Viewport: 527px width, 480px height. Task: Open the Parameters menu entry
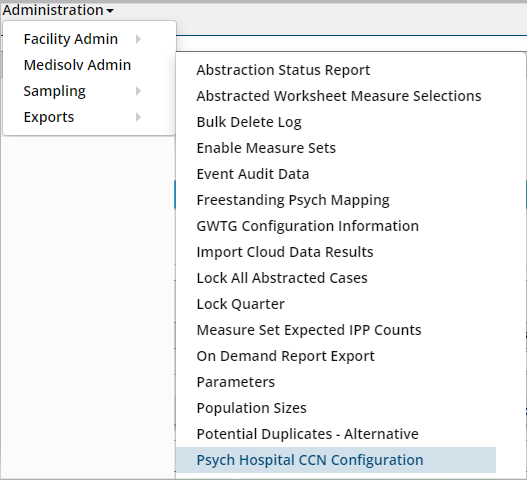[236, 382]
